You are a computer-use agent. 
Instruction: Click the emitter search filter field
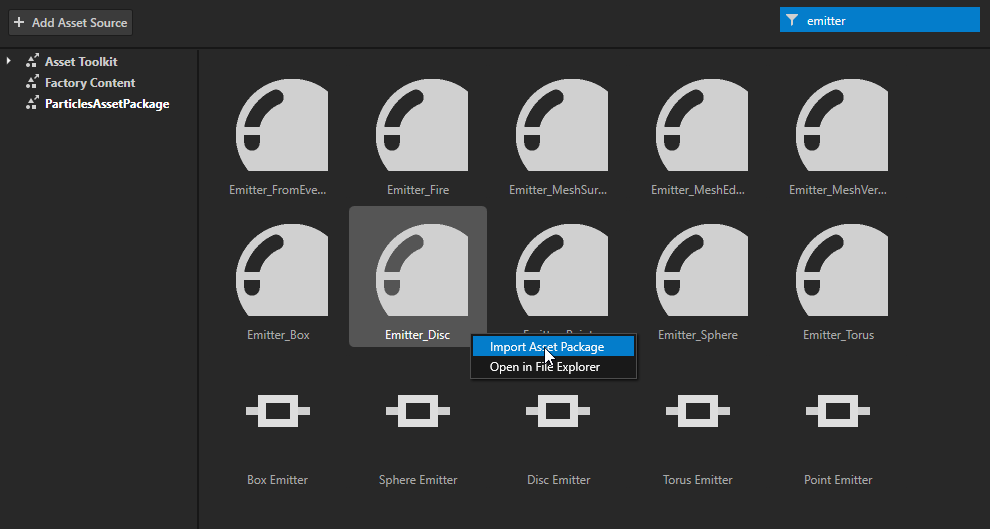point(880,20)
